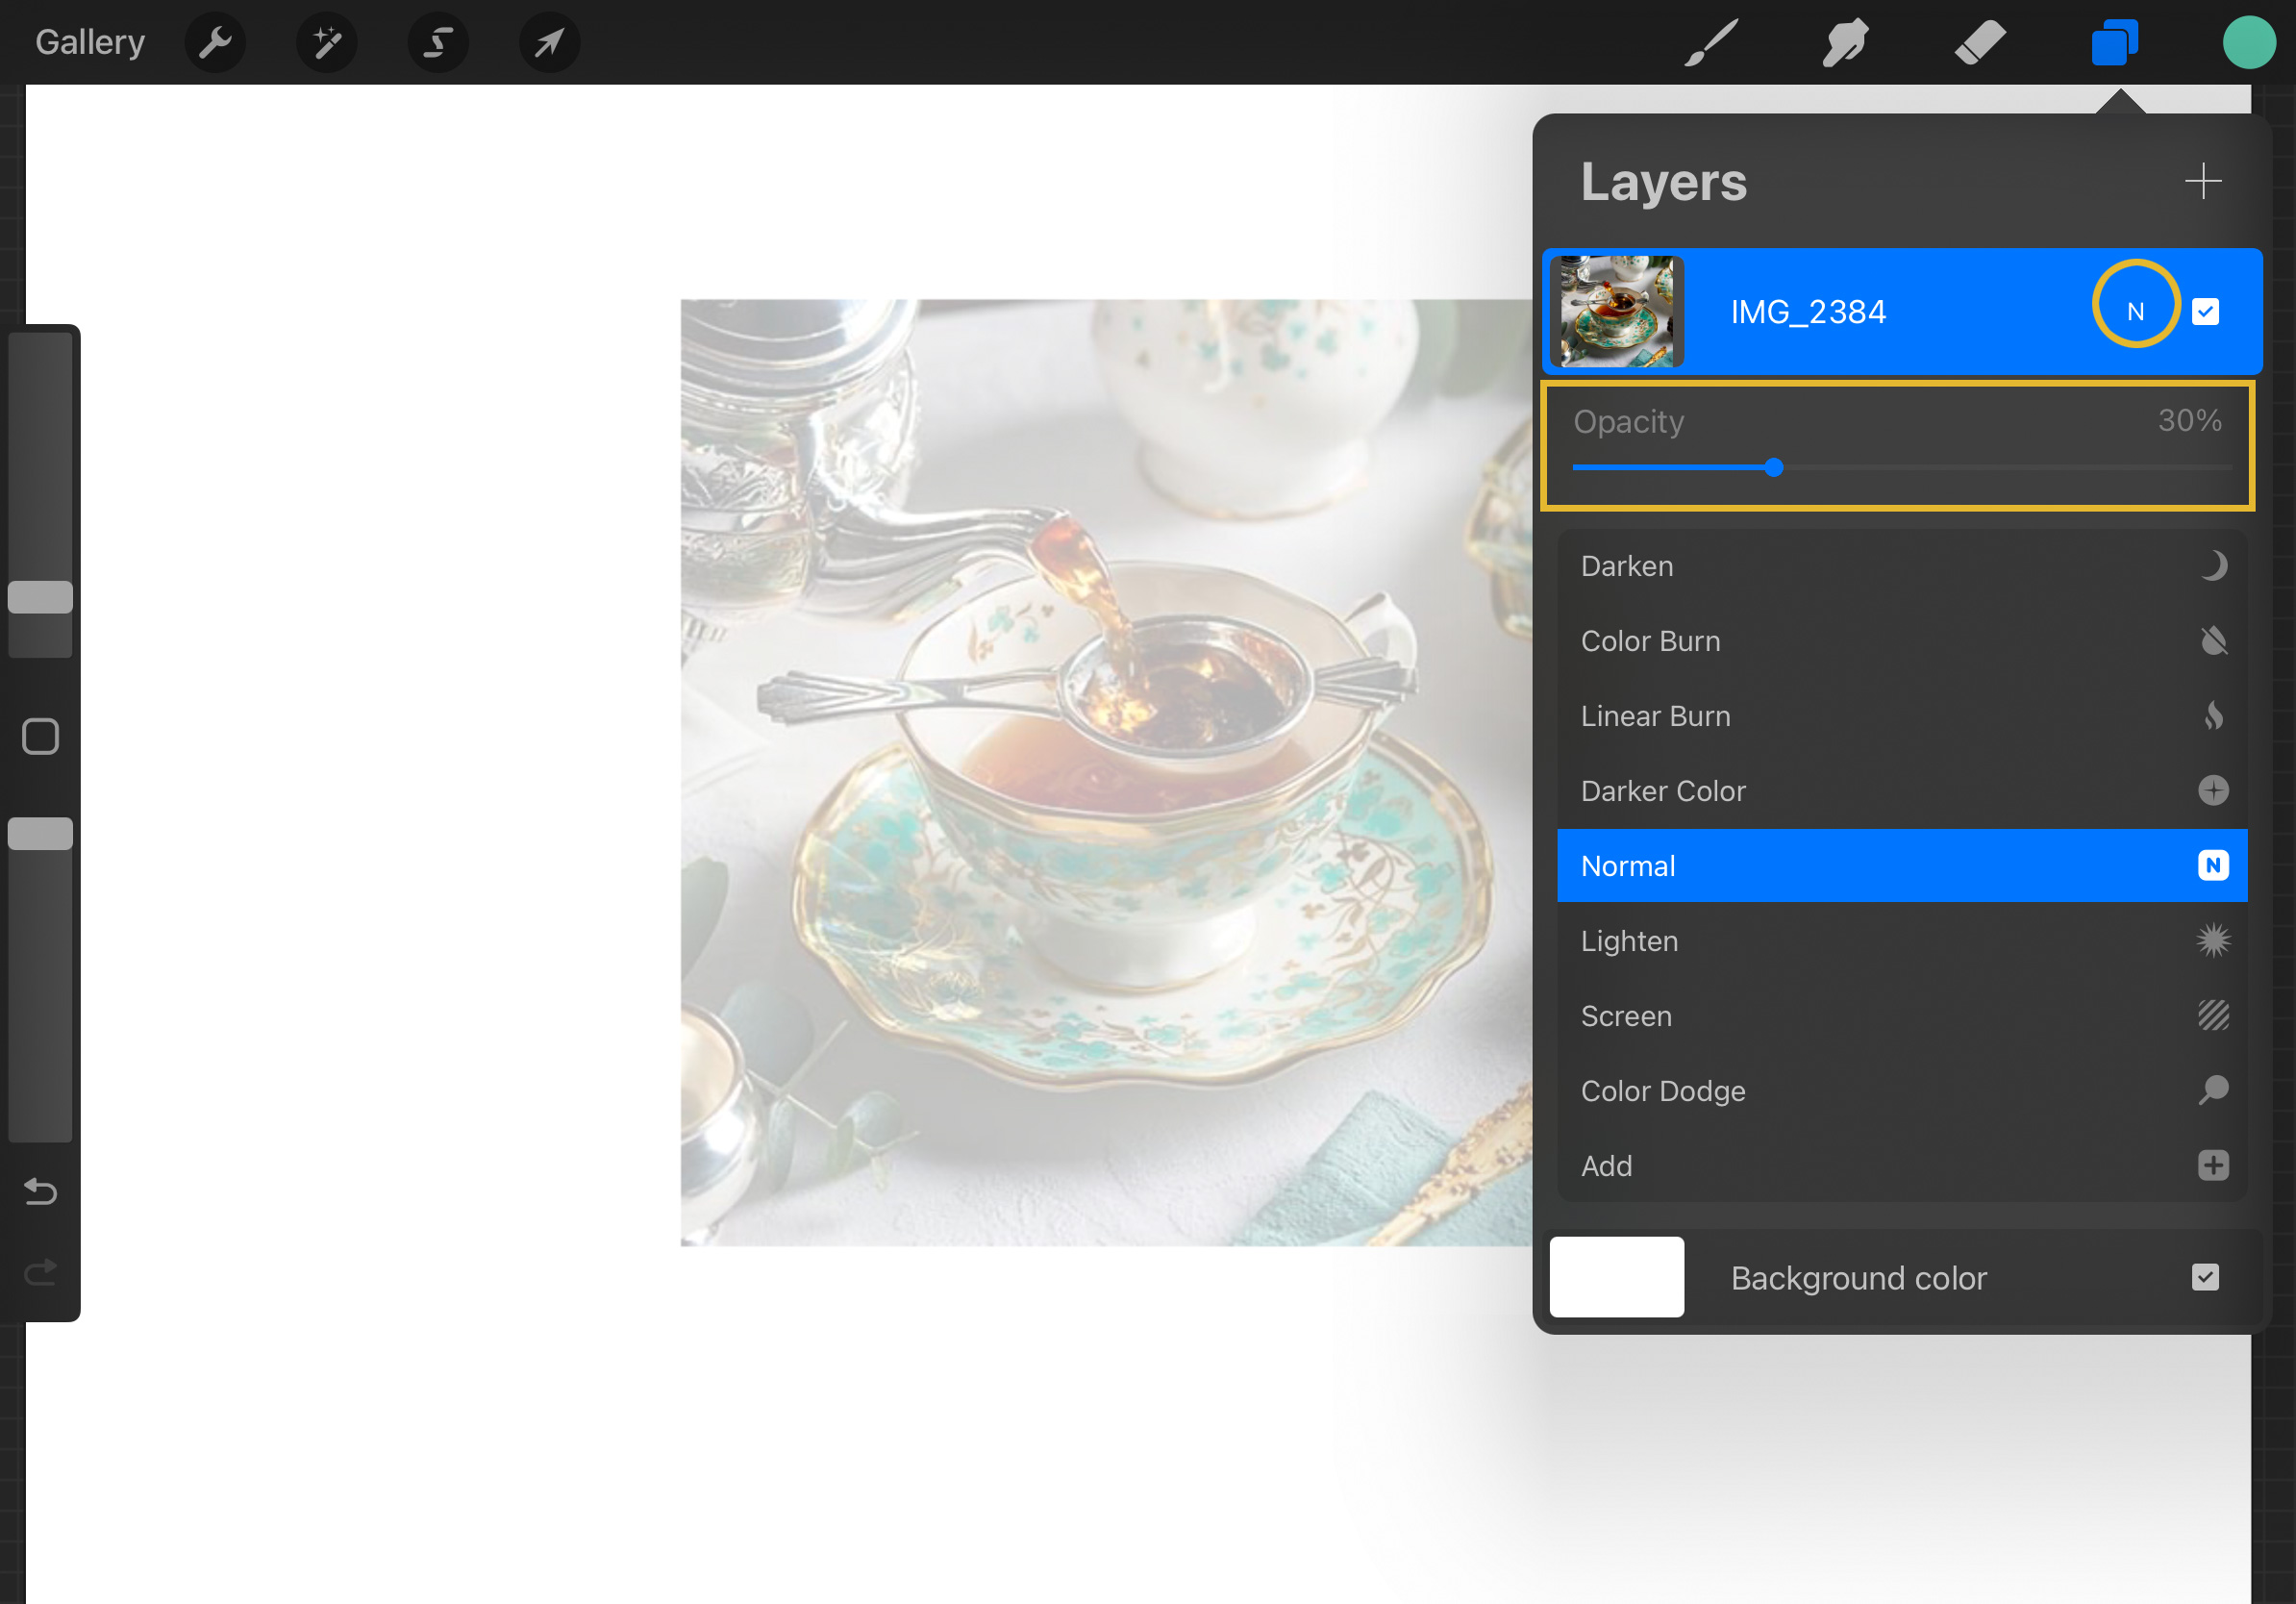Close the Layers panel via layers icon
The width and height of the screenshot is (2296, 1604).
[2114, 43]
